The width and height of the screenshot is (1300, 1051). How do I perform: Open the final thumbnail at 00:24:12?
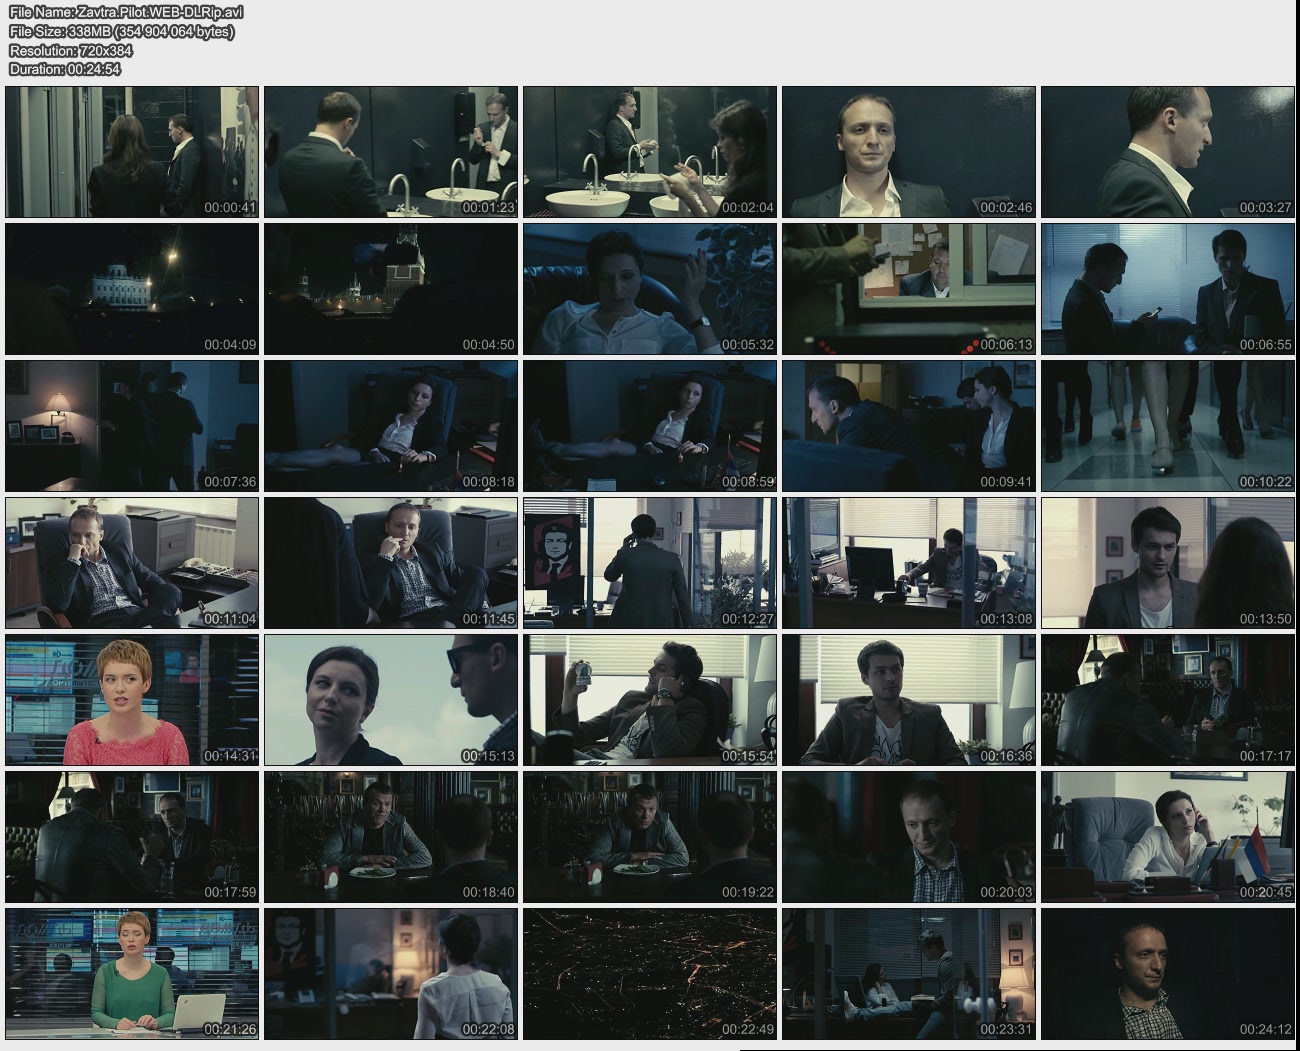(1167, 974)
